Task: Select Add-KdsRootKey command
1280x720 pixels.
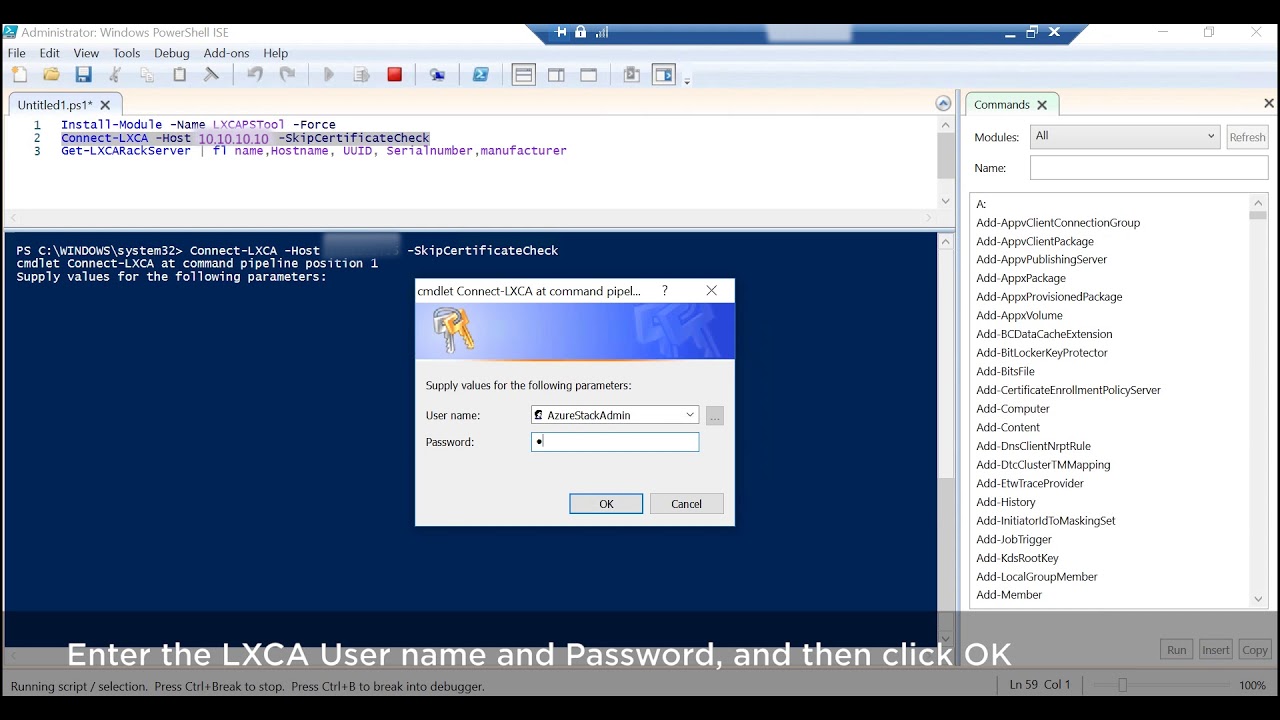Action: [1017, 558]
